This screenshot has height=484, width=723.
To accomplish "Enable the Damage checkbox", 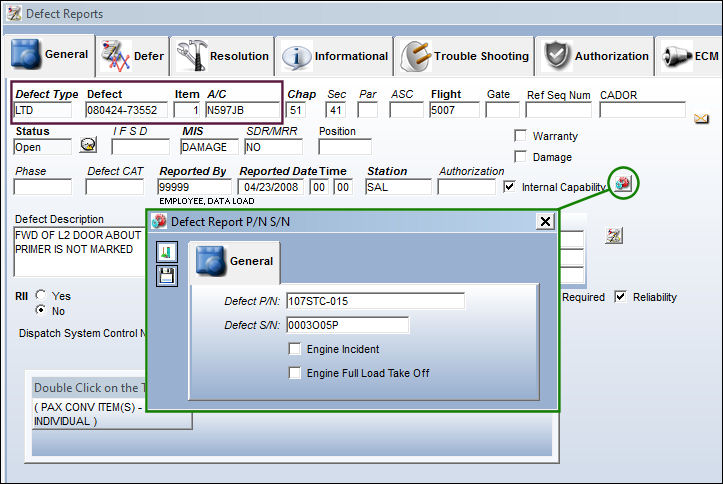I will point(520,157).
